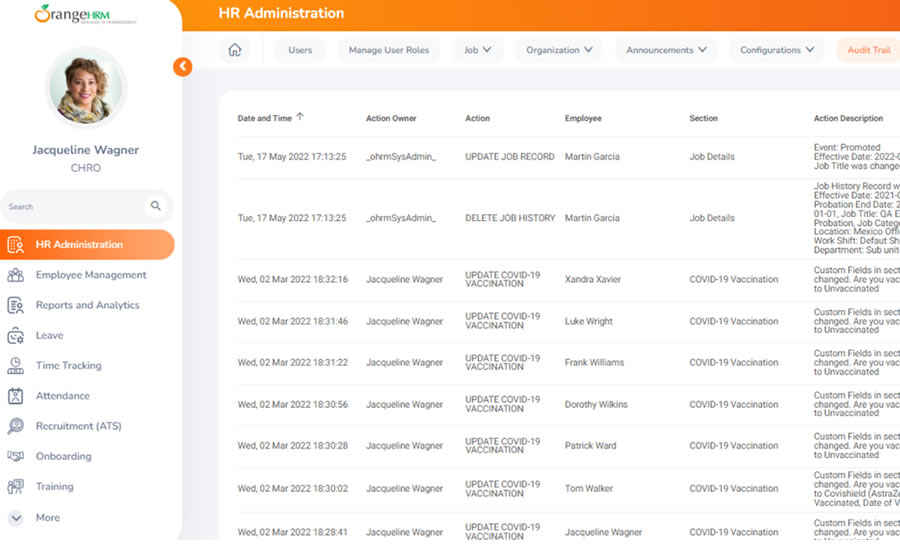Expand the Job dropdown menu
The width and height of the screenshot is (900, 546).
pos(477,50)
